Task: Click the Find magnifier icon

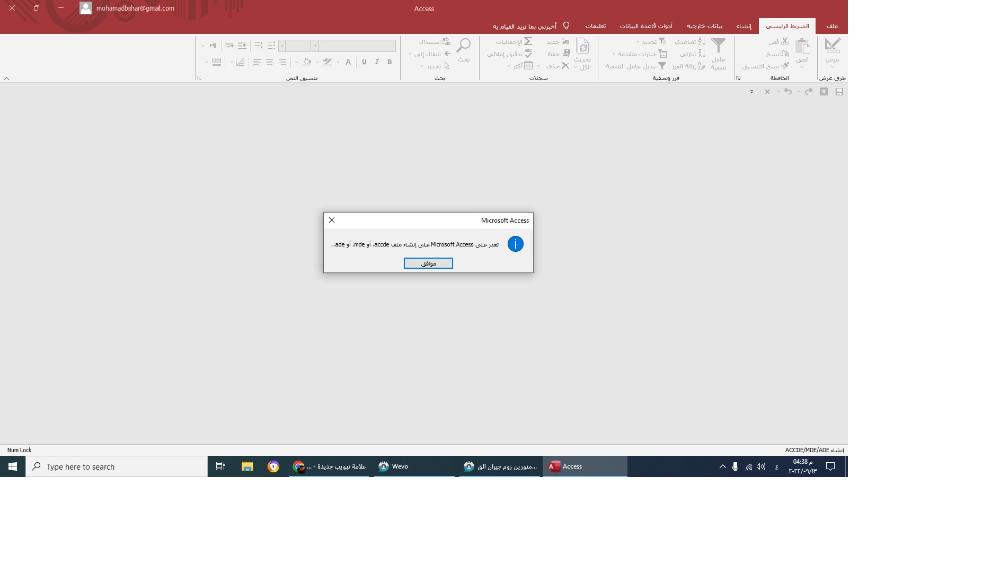Action: [x=464, y=45]
